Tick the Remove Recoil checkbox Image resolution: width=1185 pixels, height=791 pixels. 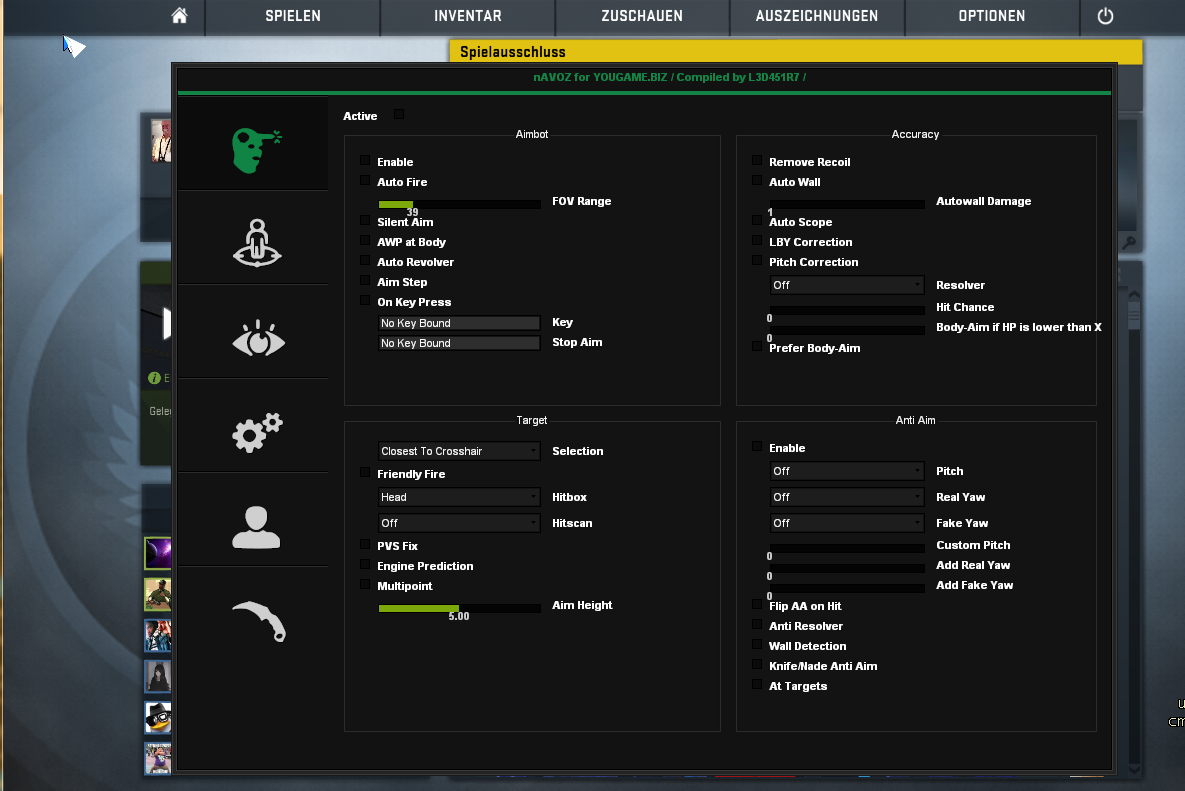[x=757, y=161]
